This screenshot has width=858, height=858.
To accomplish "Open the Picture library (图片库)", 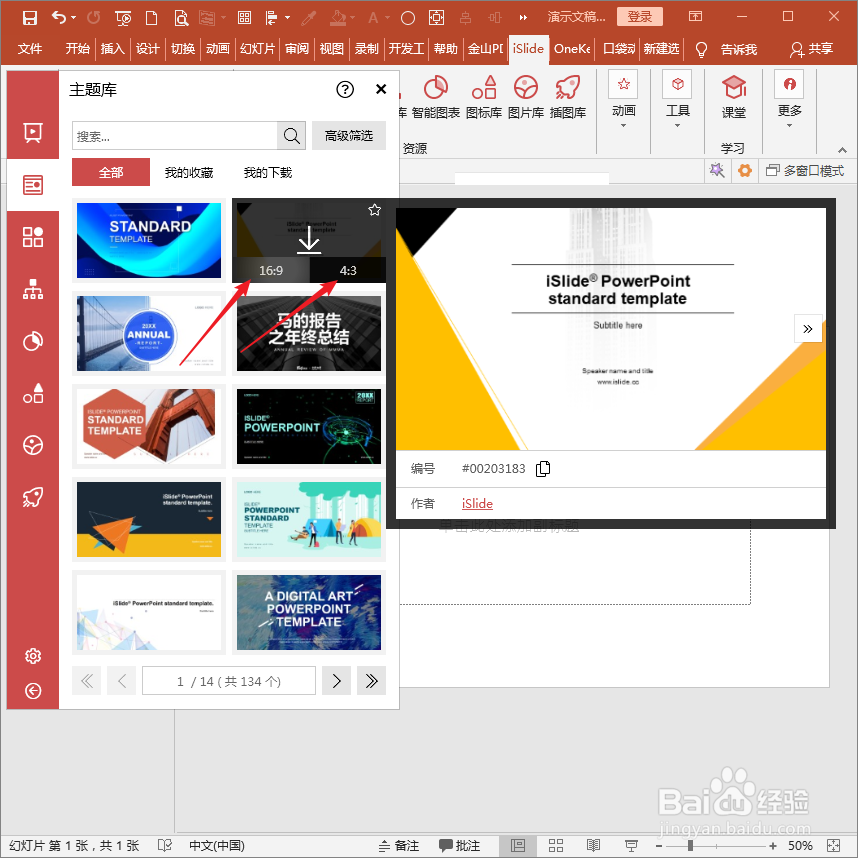I will point(525,97).
